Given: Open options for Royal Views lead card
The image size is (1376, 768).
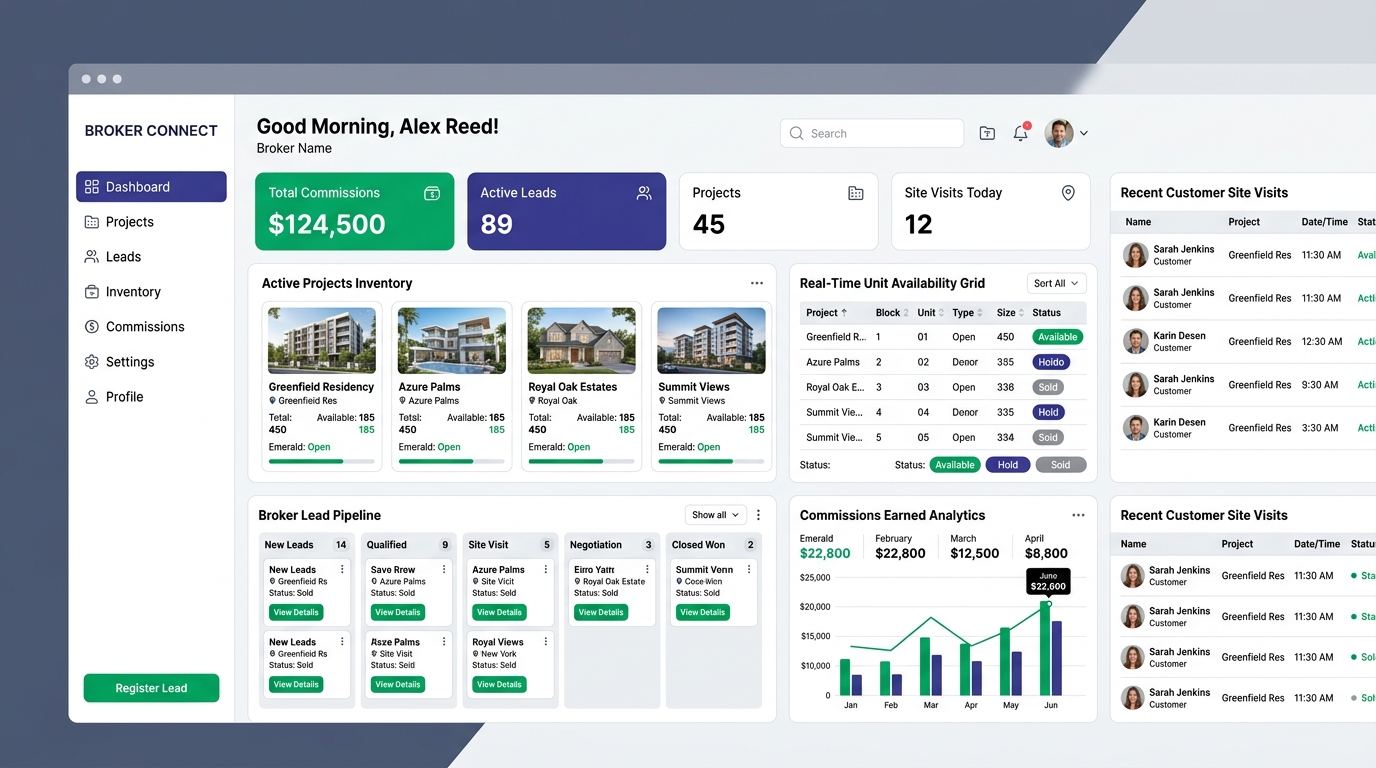Looking at the screenshot, I should 546,642.
